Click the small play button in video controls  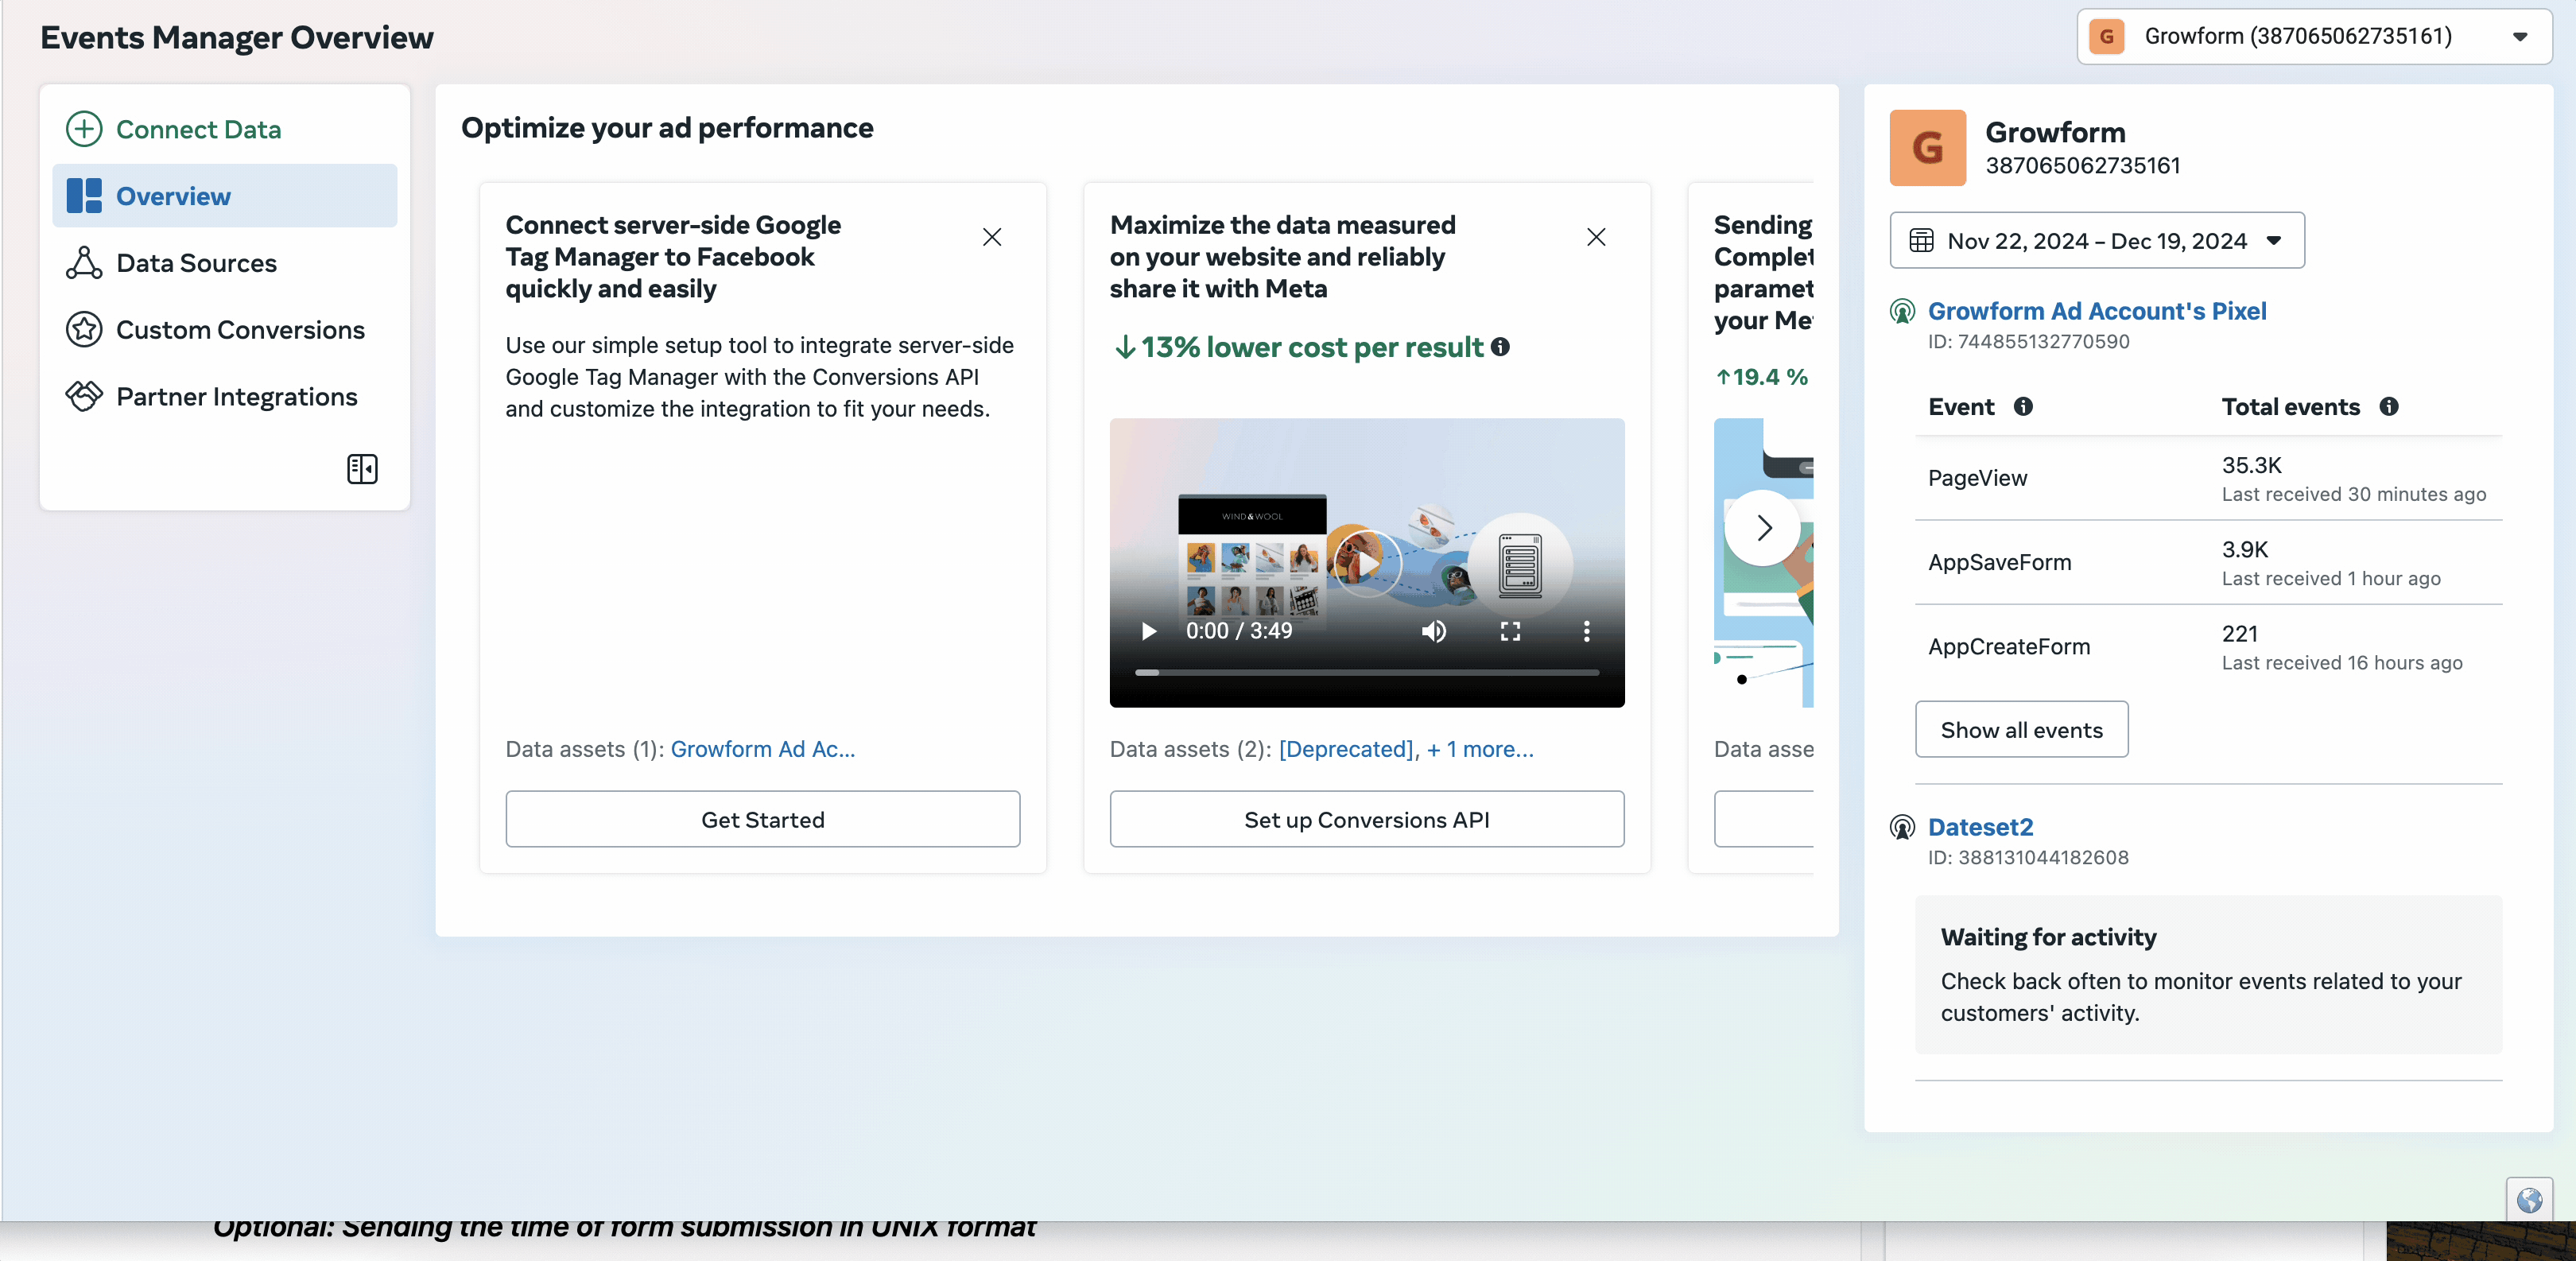pos(1149,631)
